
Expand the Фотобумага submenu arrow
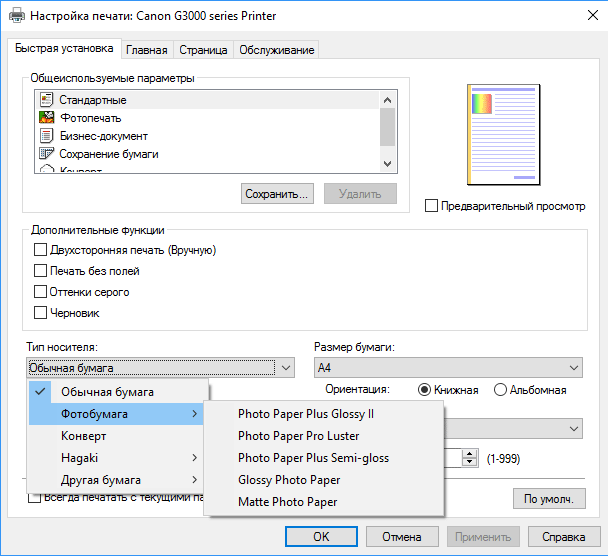[195, 414]
